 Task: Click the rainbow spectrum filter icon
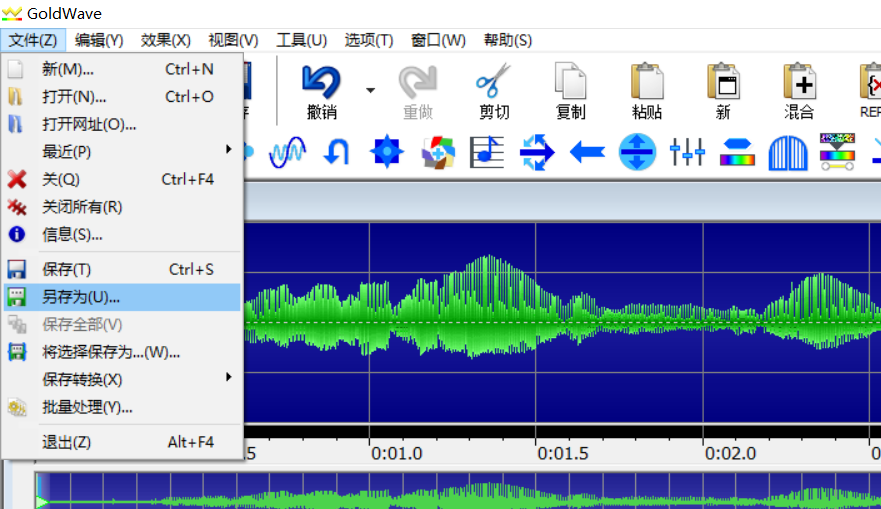coord(737,152)
